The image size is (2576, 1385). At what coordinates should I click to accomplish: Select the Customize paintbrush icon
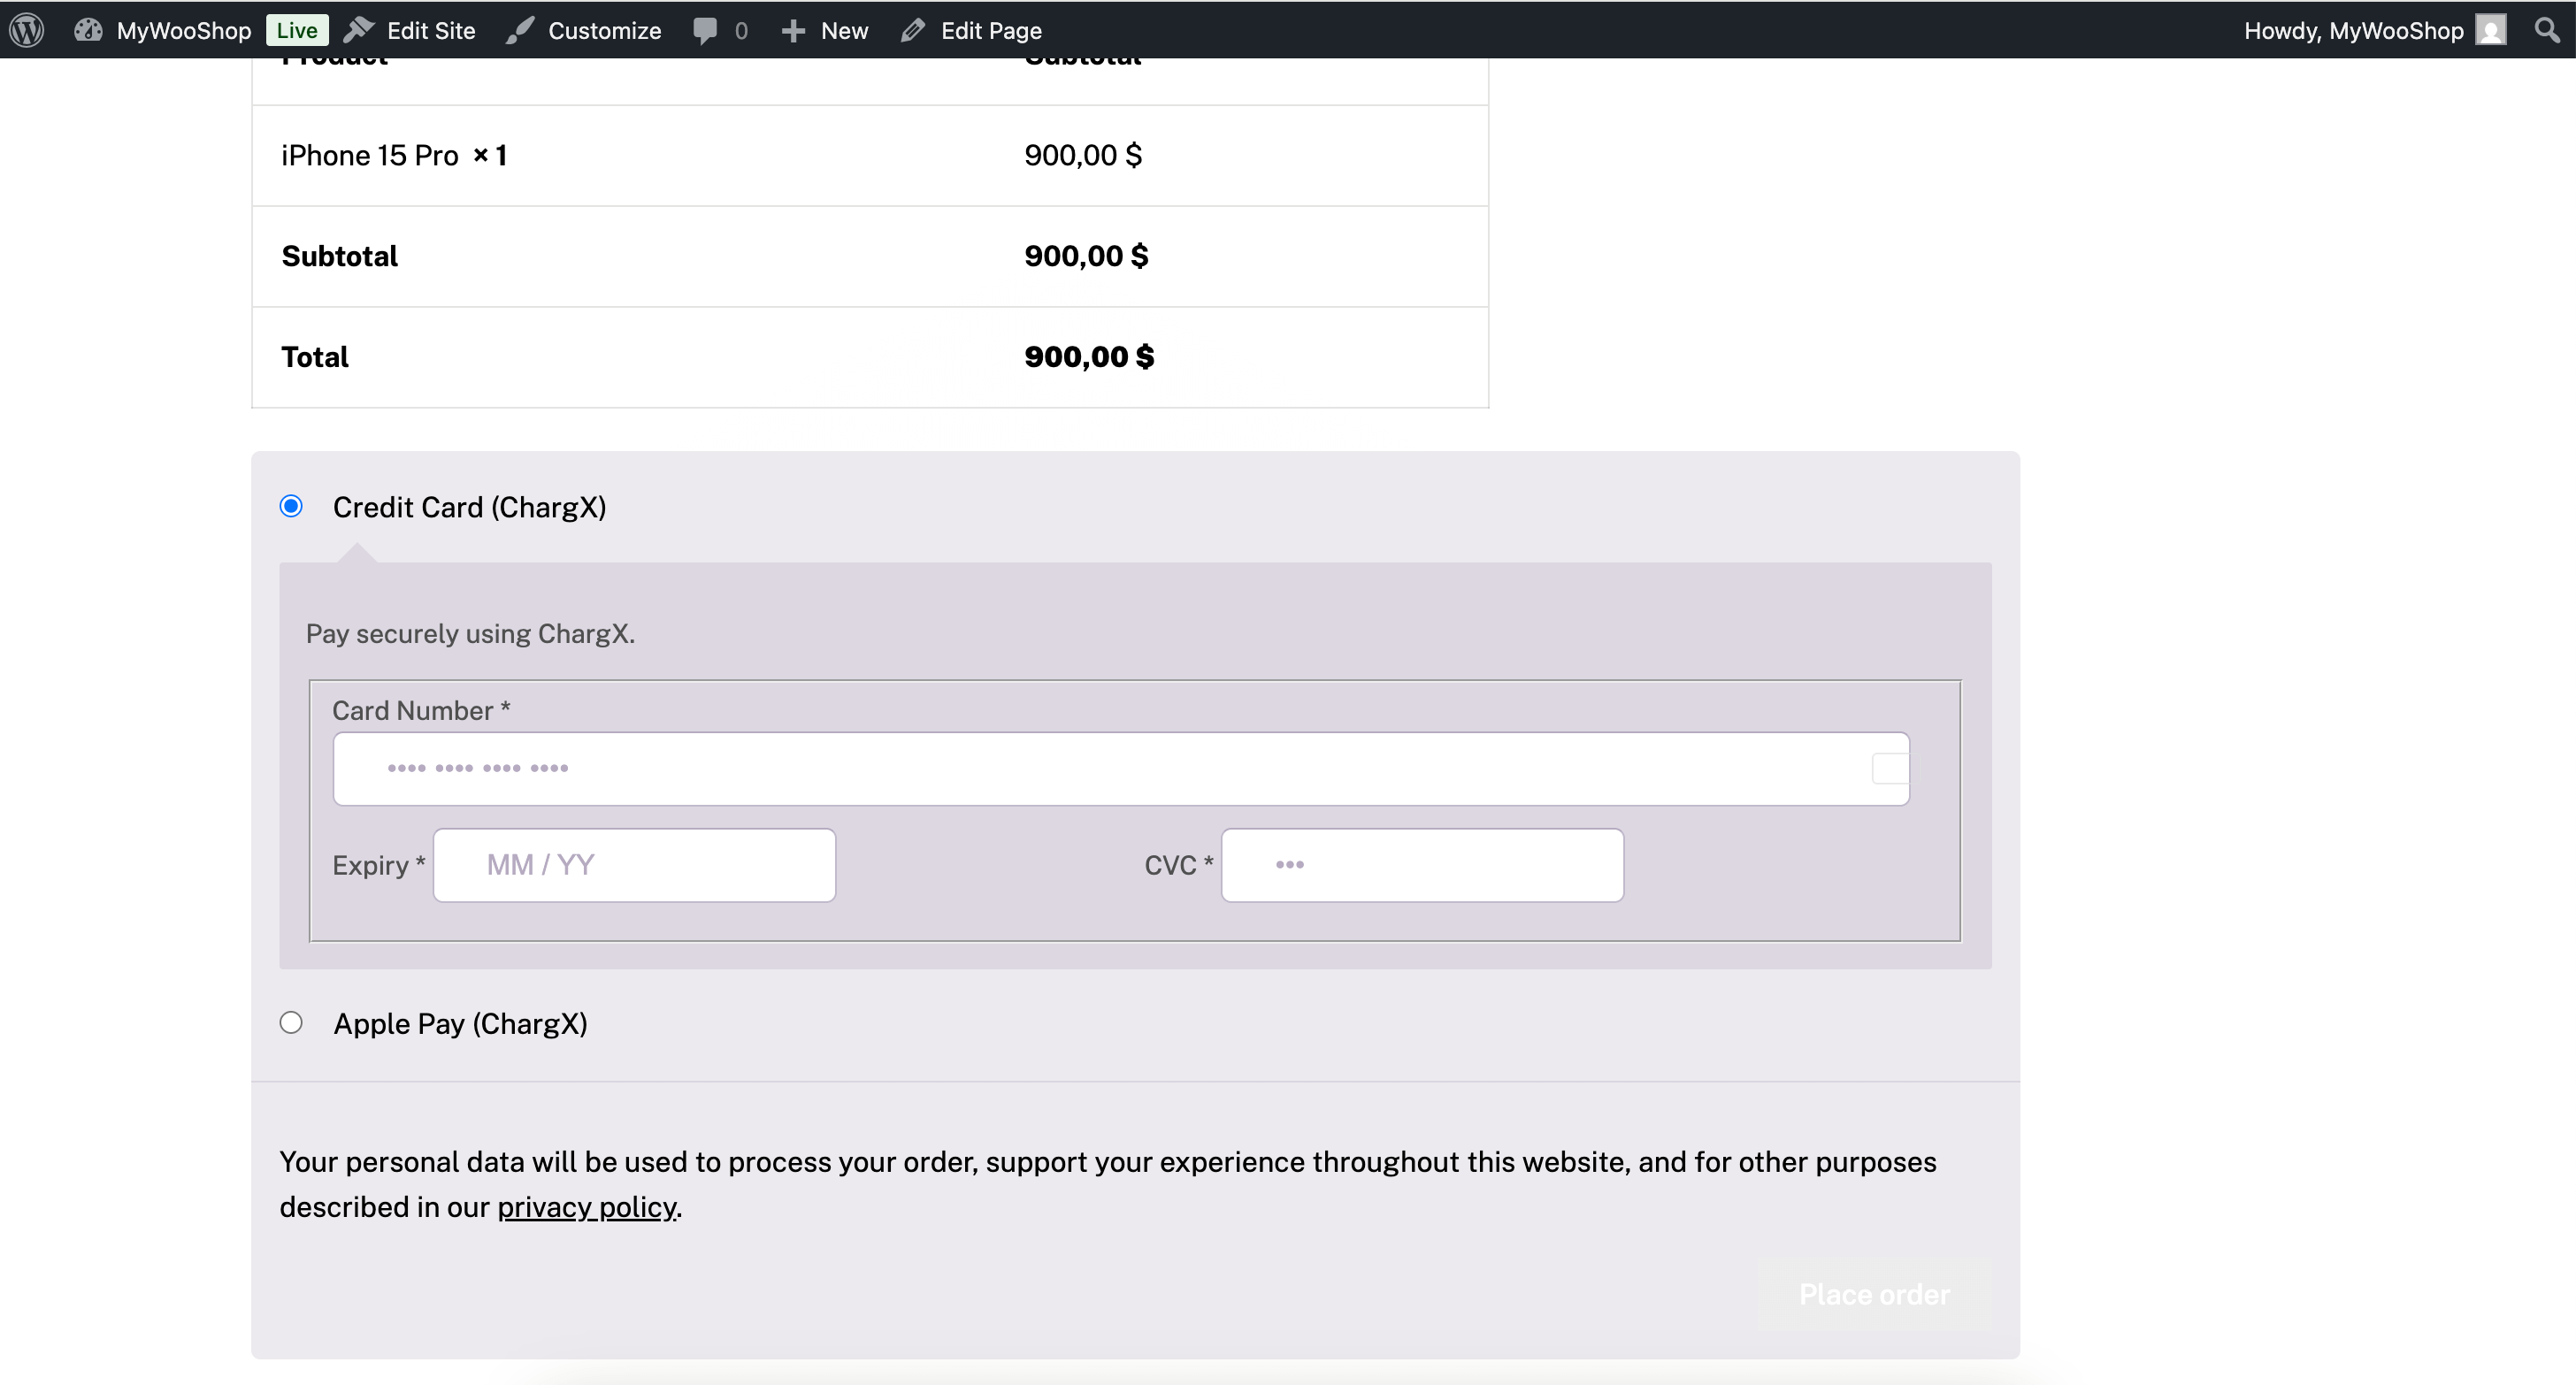[520, 30]
